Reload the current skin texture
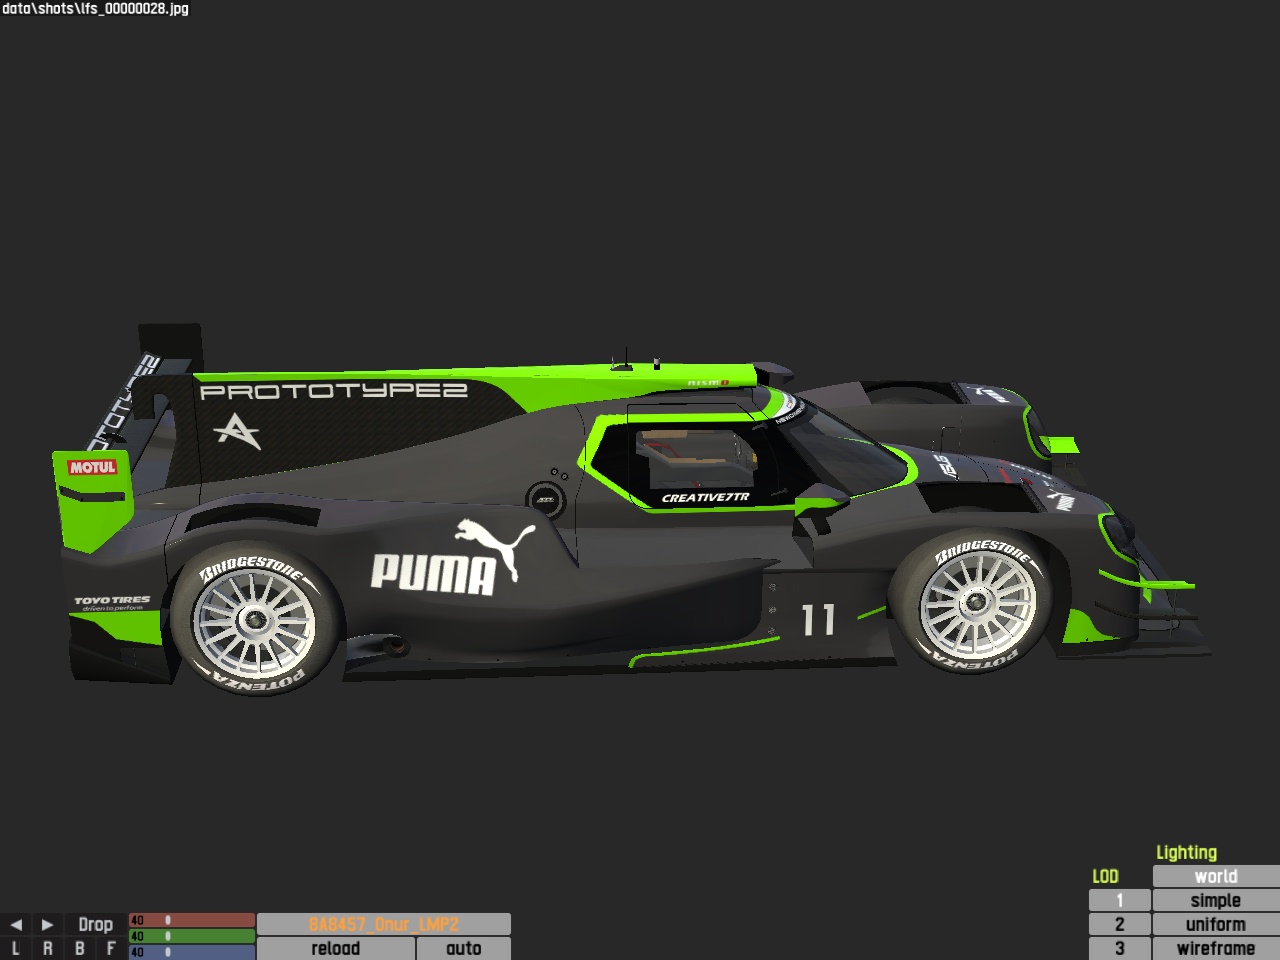Screen dimensions: 1280x960 pyautogui.click(x=336, y=948)
